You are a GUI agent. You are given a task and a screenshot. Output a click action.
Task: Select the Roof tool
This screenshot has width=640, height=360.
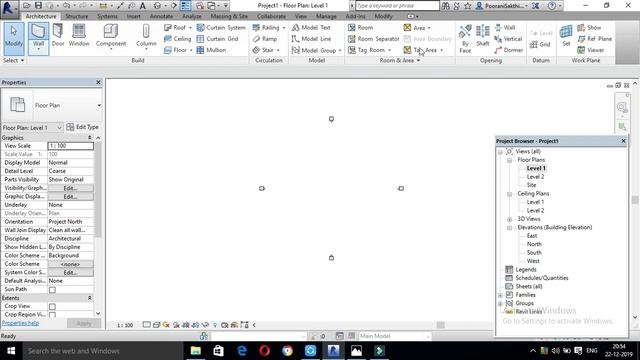click(178, 28)
